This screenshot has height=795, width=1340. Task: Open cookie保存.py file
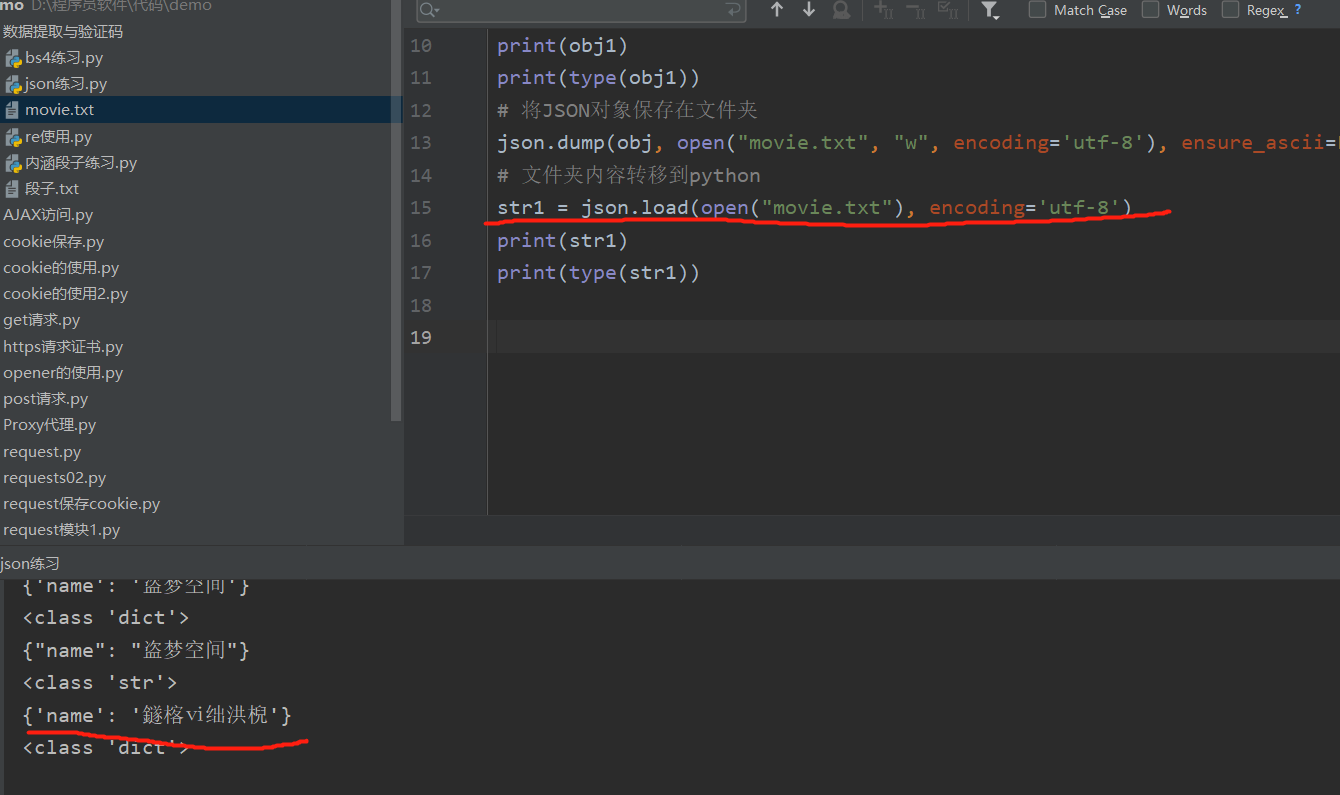click(53, 242)
